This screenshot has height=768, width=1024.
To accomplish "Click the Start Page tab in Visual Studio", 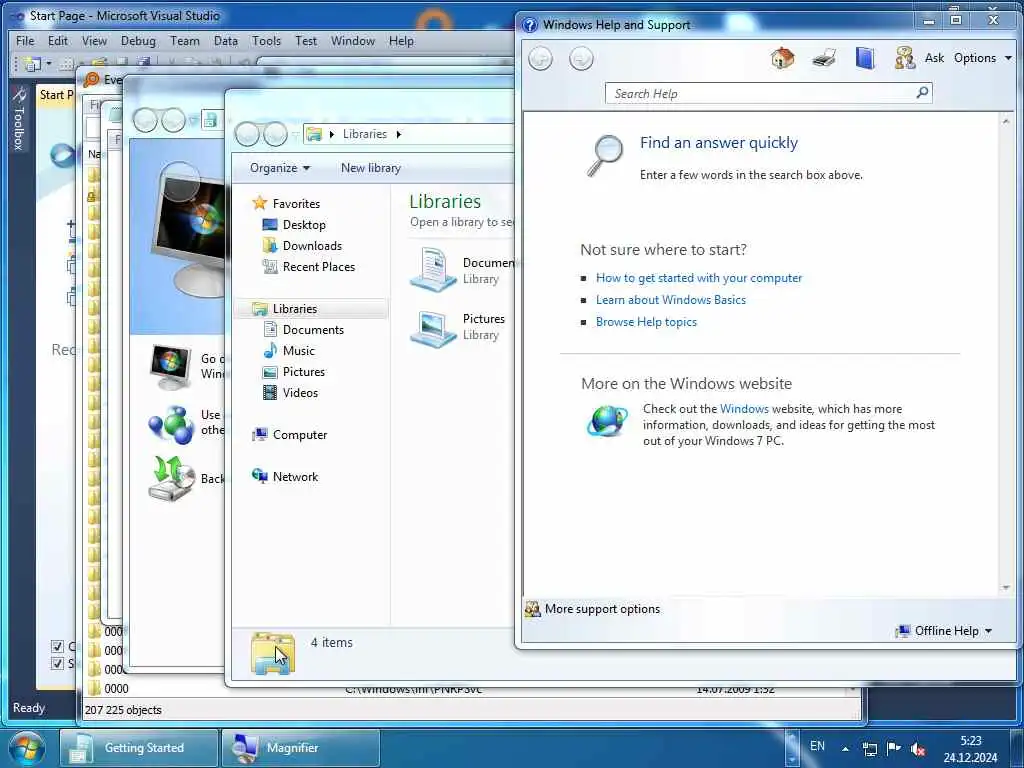I will (x=56, y=95).
